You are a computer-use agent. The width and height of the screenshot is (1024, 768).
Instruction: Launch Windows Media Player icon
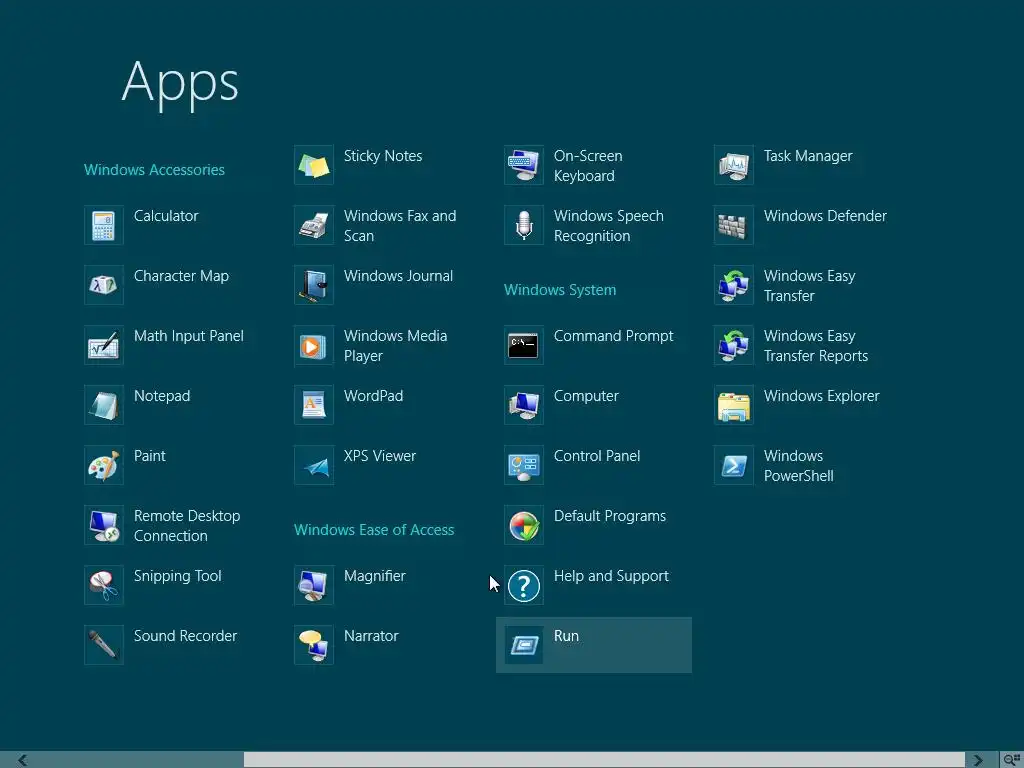[314, 345]
